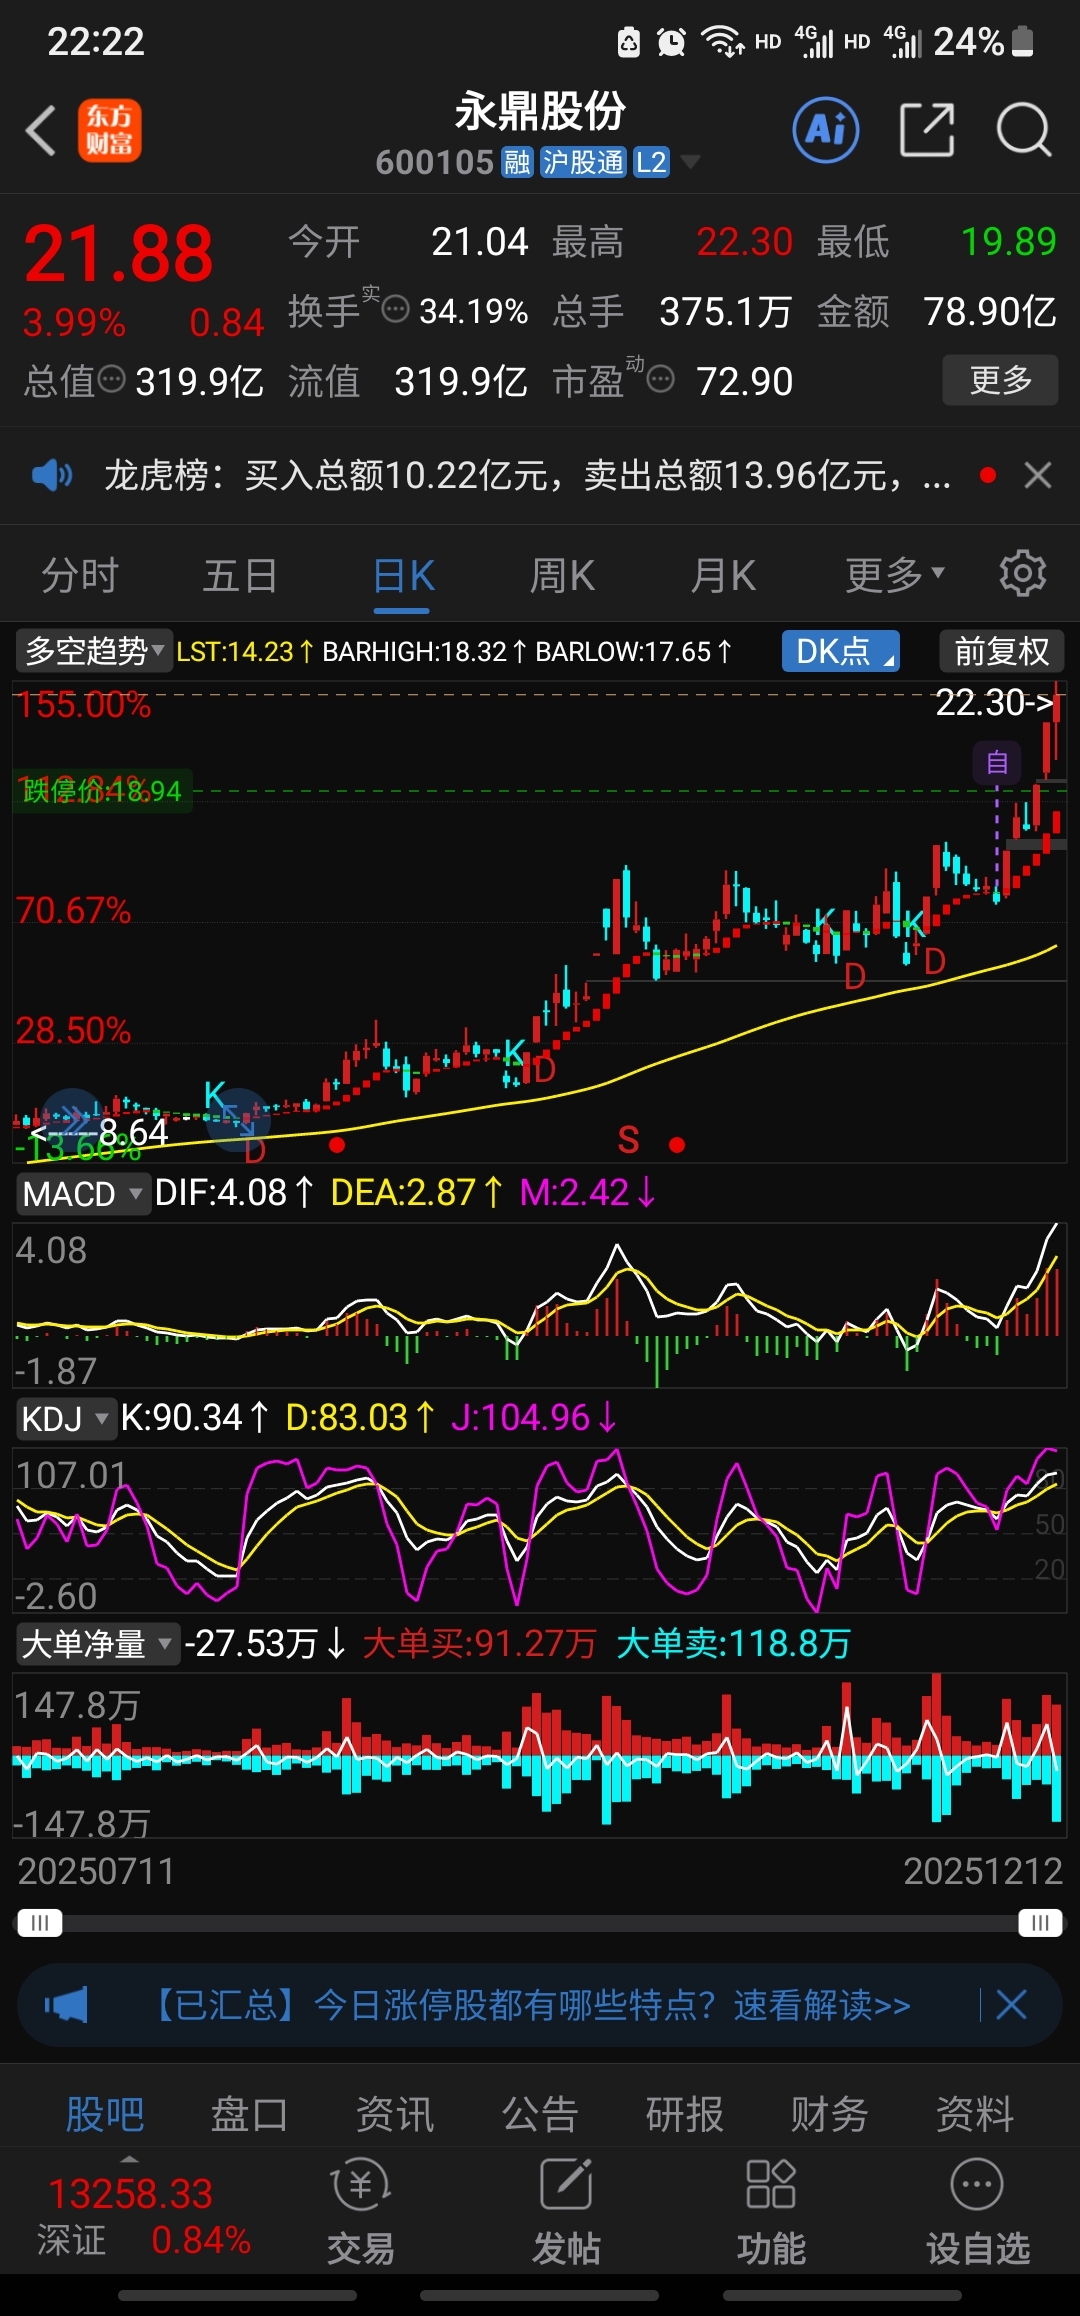1080x2316 pixels.
Task: Open 财务 tab
Action: (x=829, y=2113)
